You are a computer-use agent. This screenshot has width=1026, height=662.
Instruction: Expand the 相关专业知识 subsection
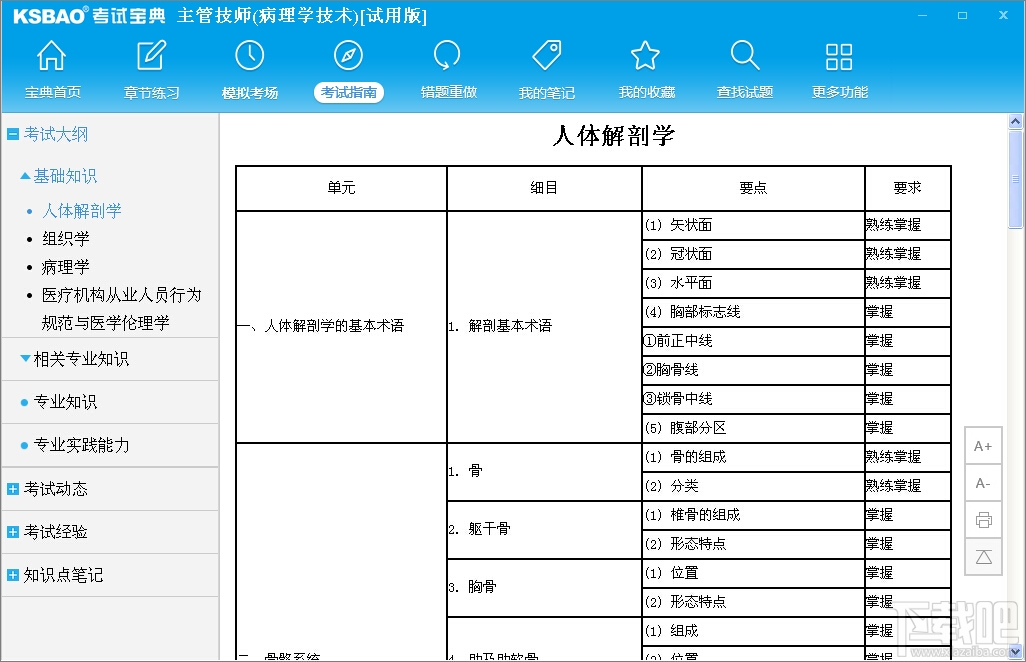tap(25, 358)
